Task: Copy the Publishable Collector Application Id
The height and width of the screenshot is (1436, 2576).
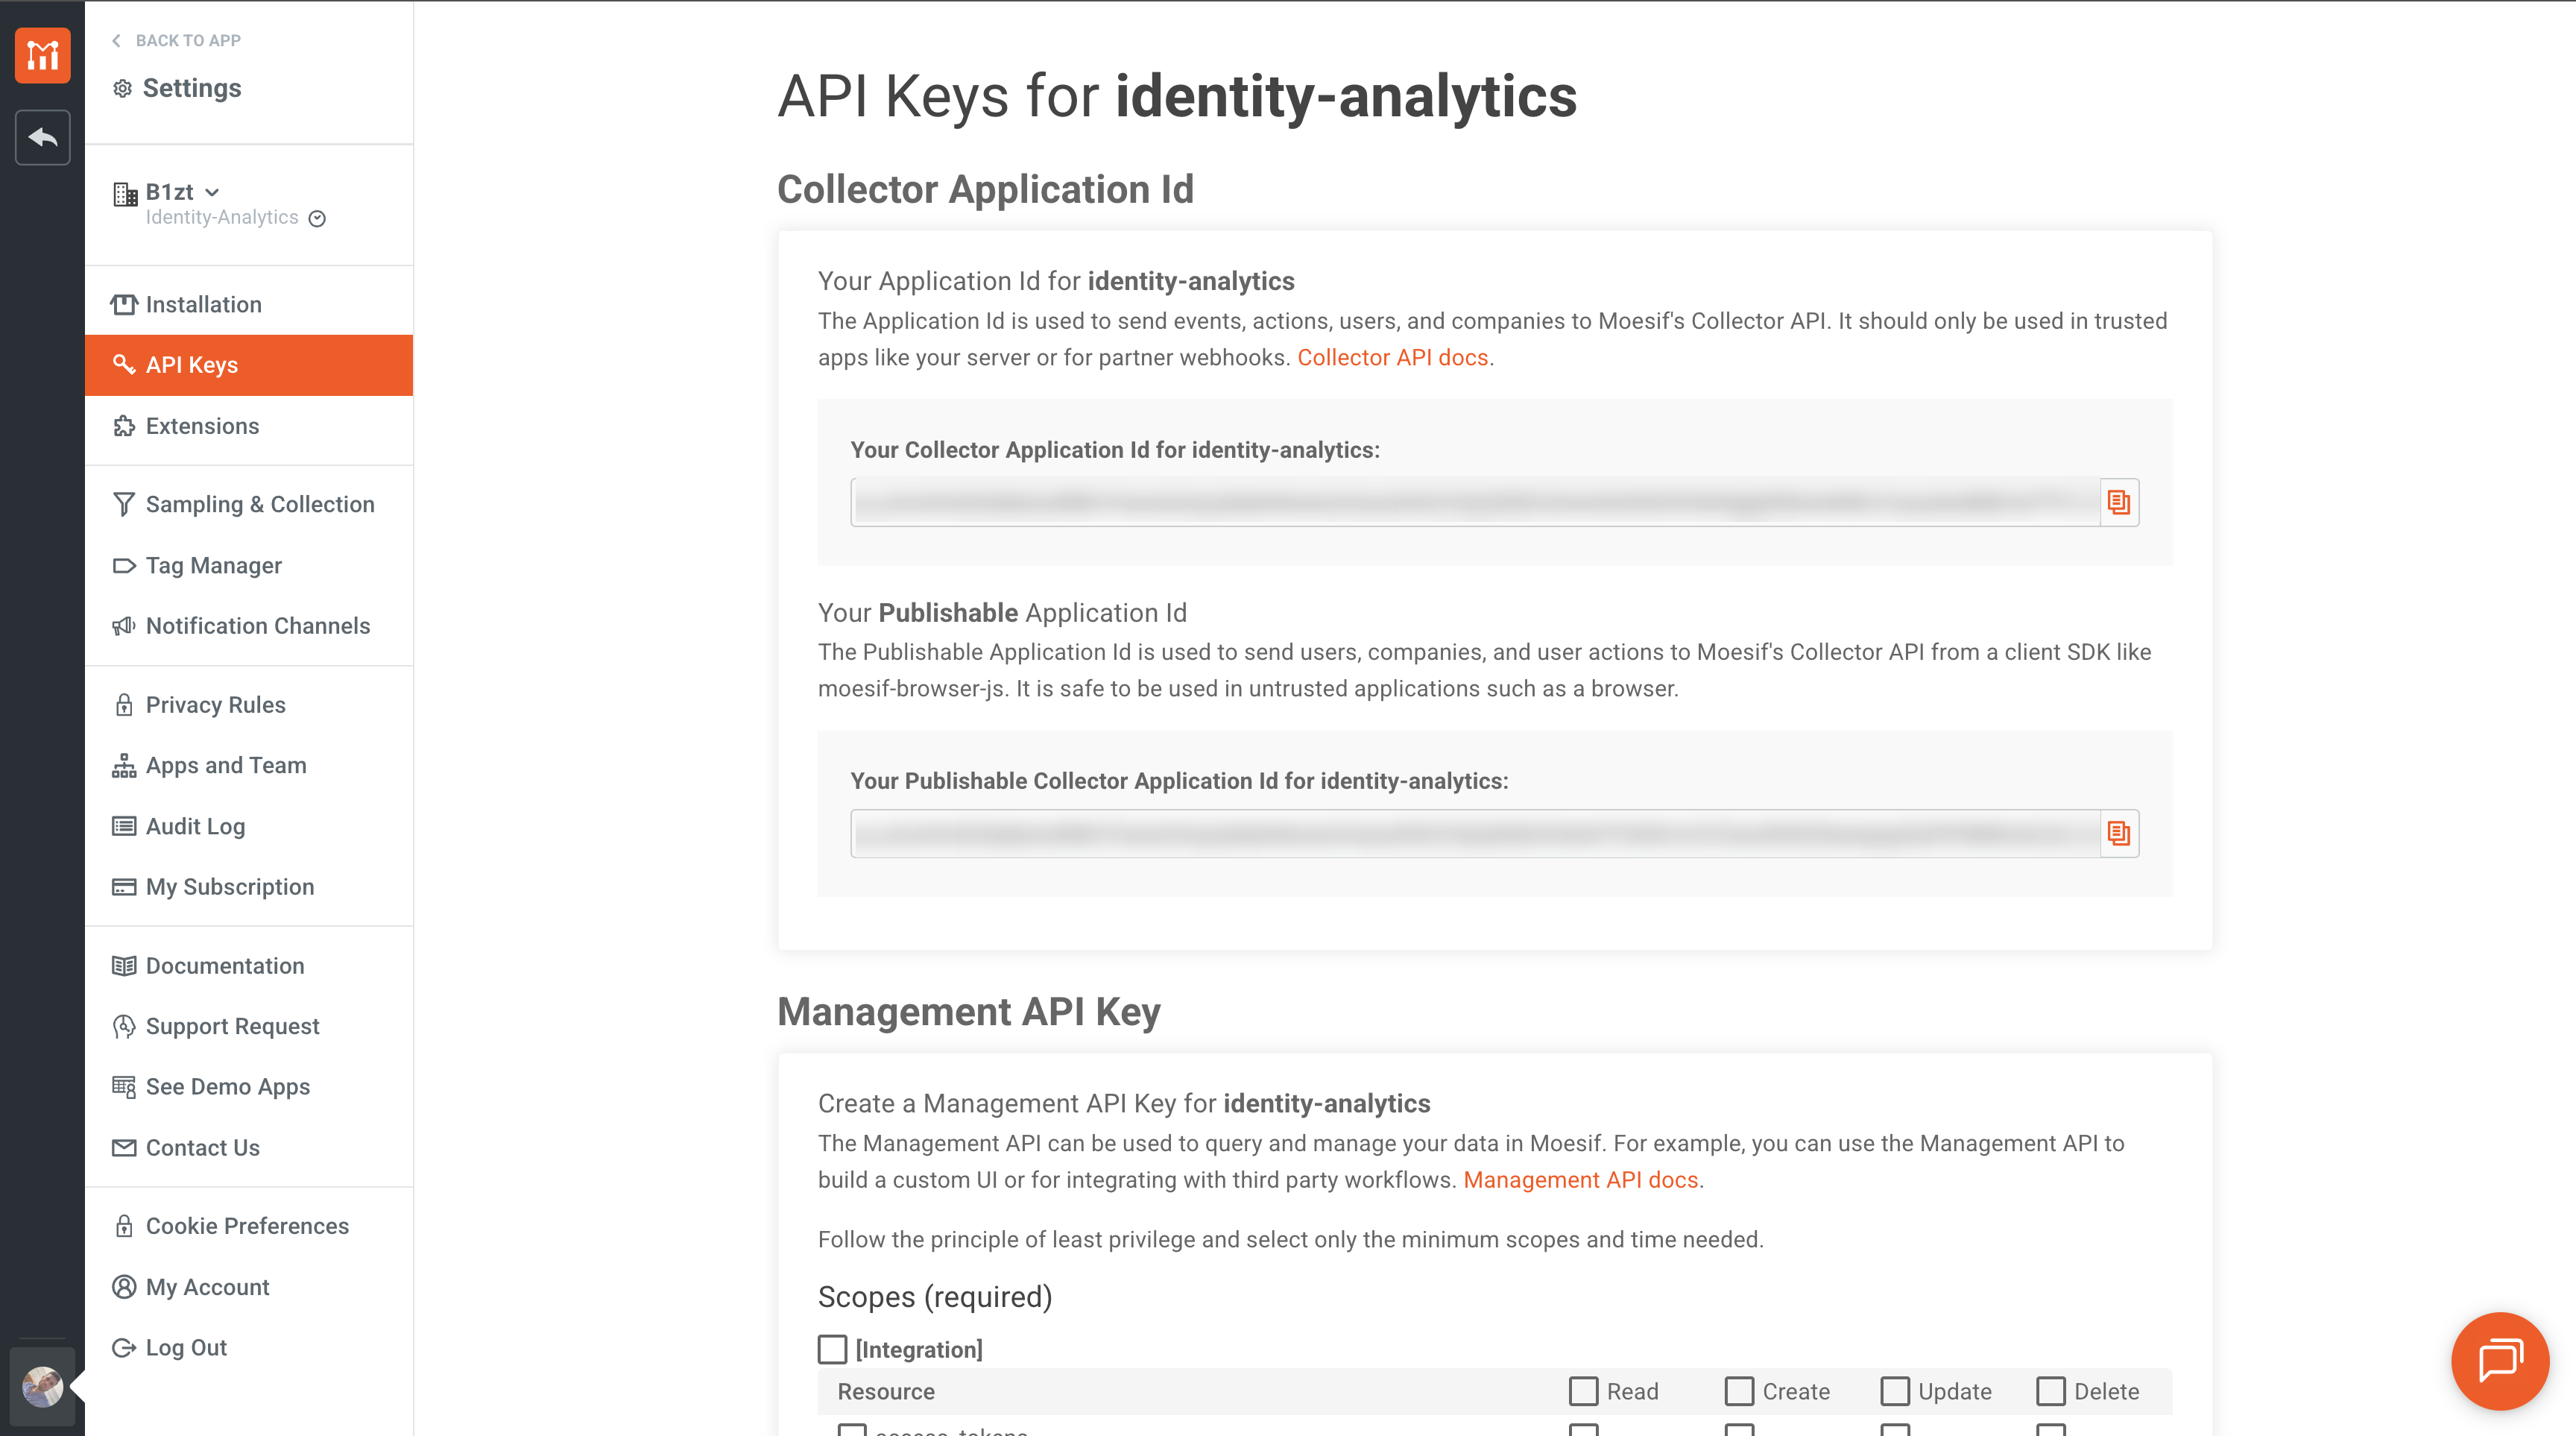Action: coord(2118,833)
